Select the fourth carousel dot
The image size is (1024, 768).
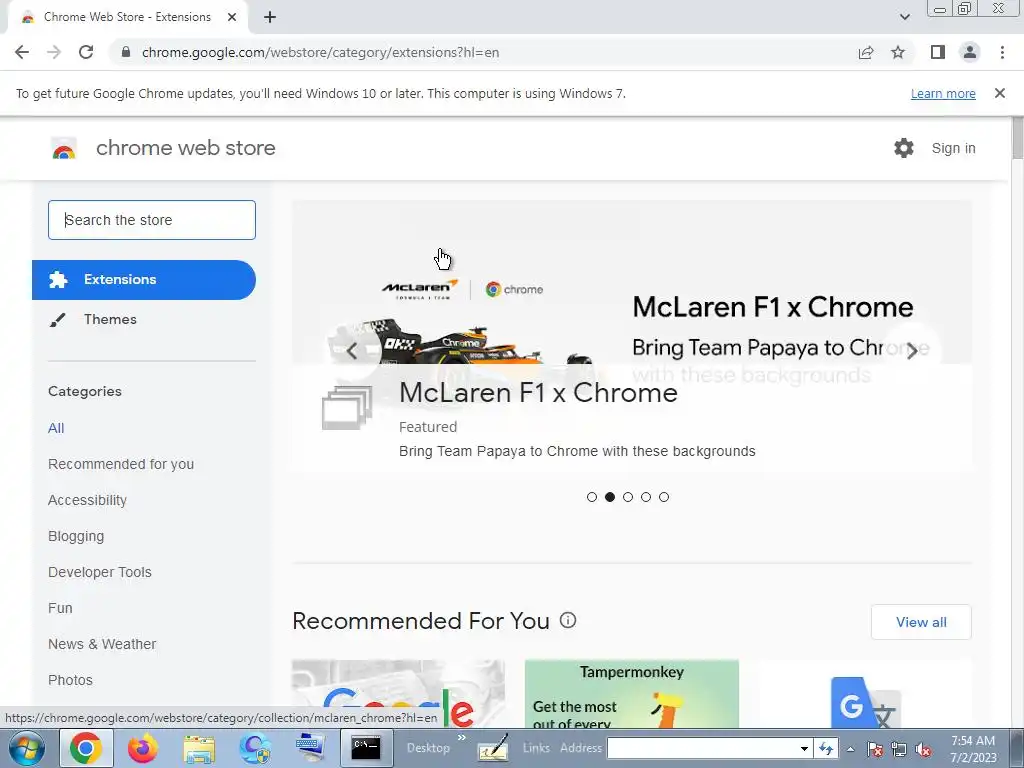pyautogui.click(x=646, y=497)
